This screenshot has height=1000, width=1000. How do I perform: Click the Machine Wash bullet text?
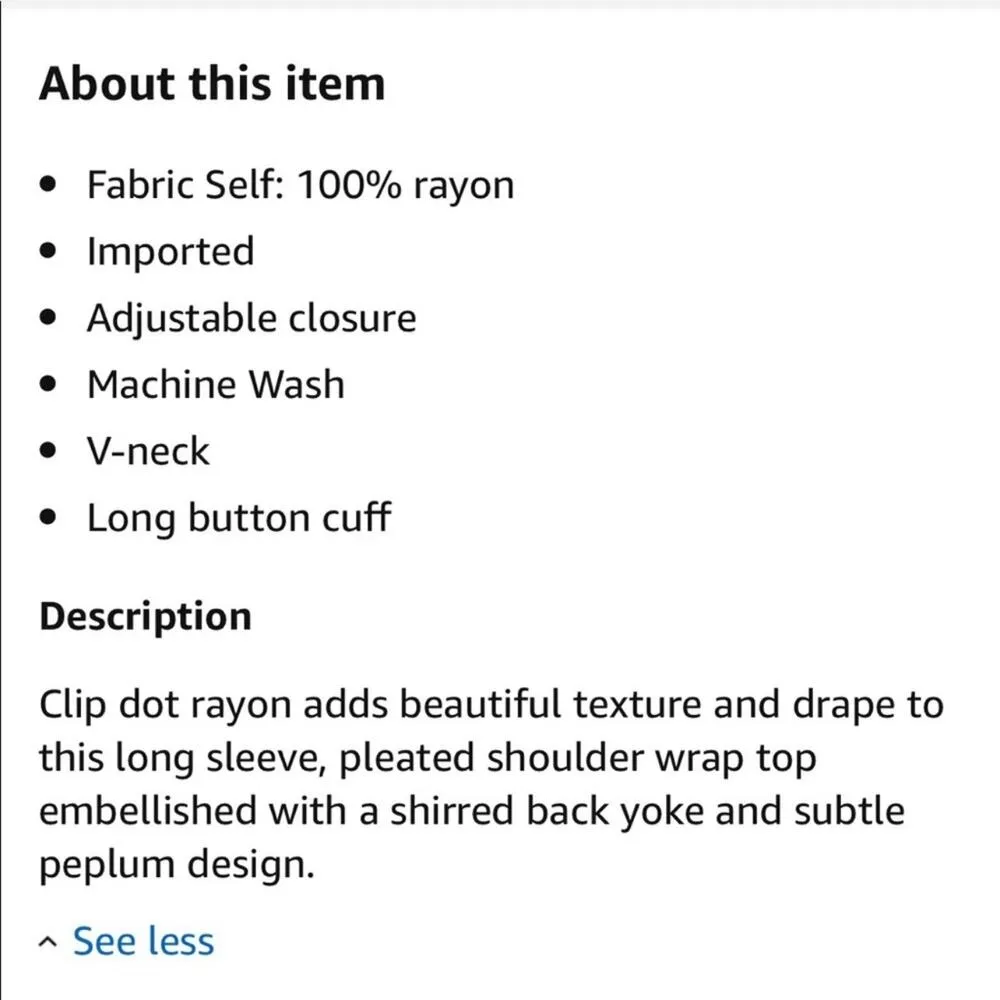click(x=215, y=384)
